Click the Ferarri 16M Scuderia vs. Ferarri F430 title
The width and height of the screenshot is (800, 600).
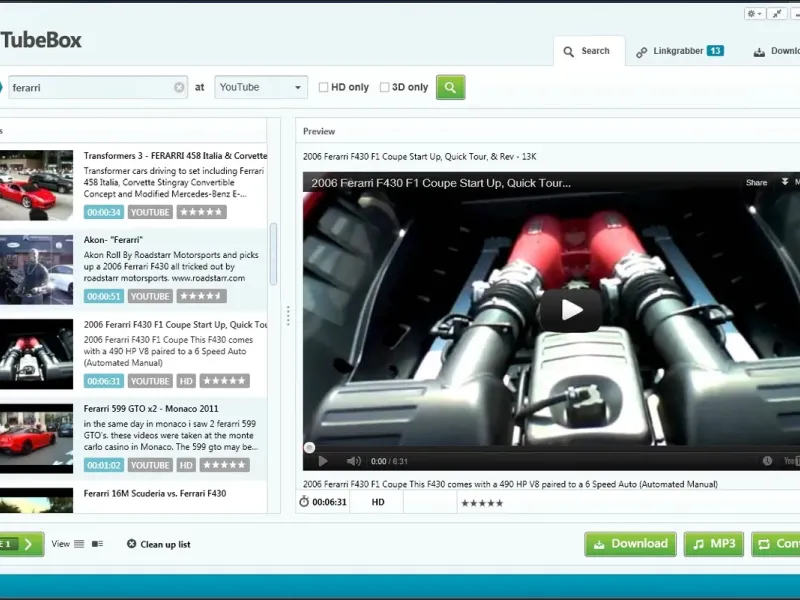[155, 493]
